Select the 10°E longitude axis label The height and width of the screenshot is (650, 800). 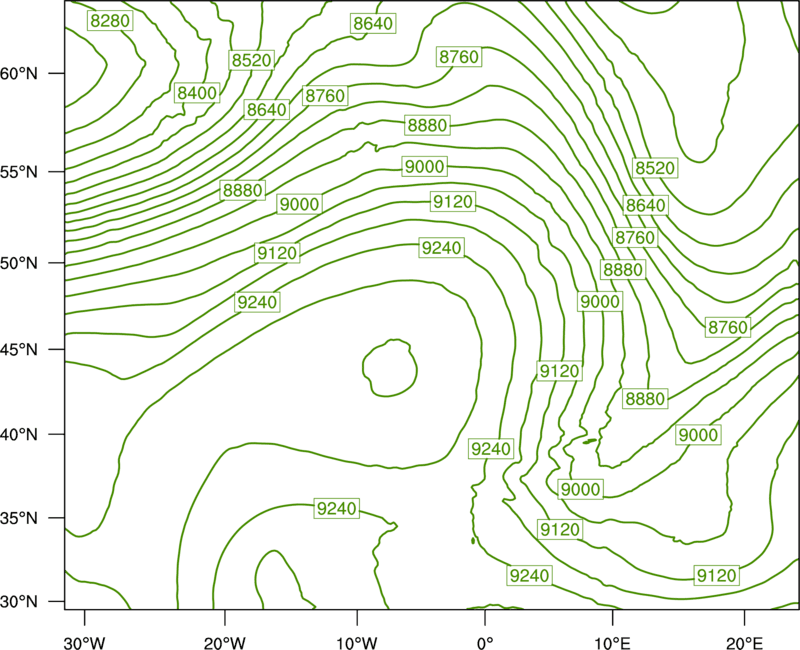coord(612,643)
